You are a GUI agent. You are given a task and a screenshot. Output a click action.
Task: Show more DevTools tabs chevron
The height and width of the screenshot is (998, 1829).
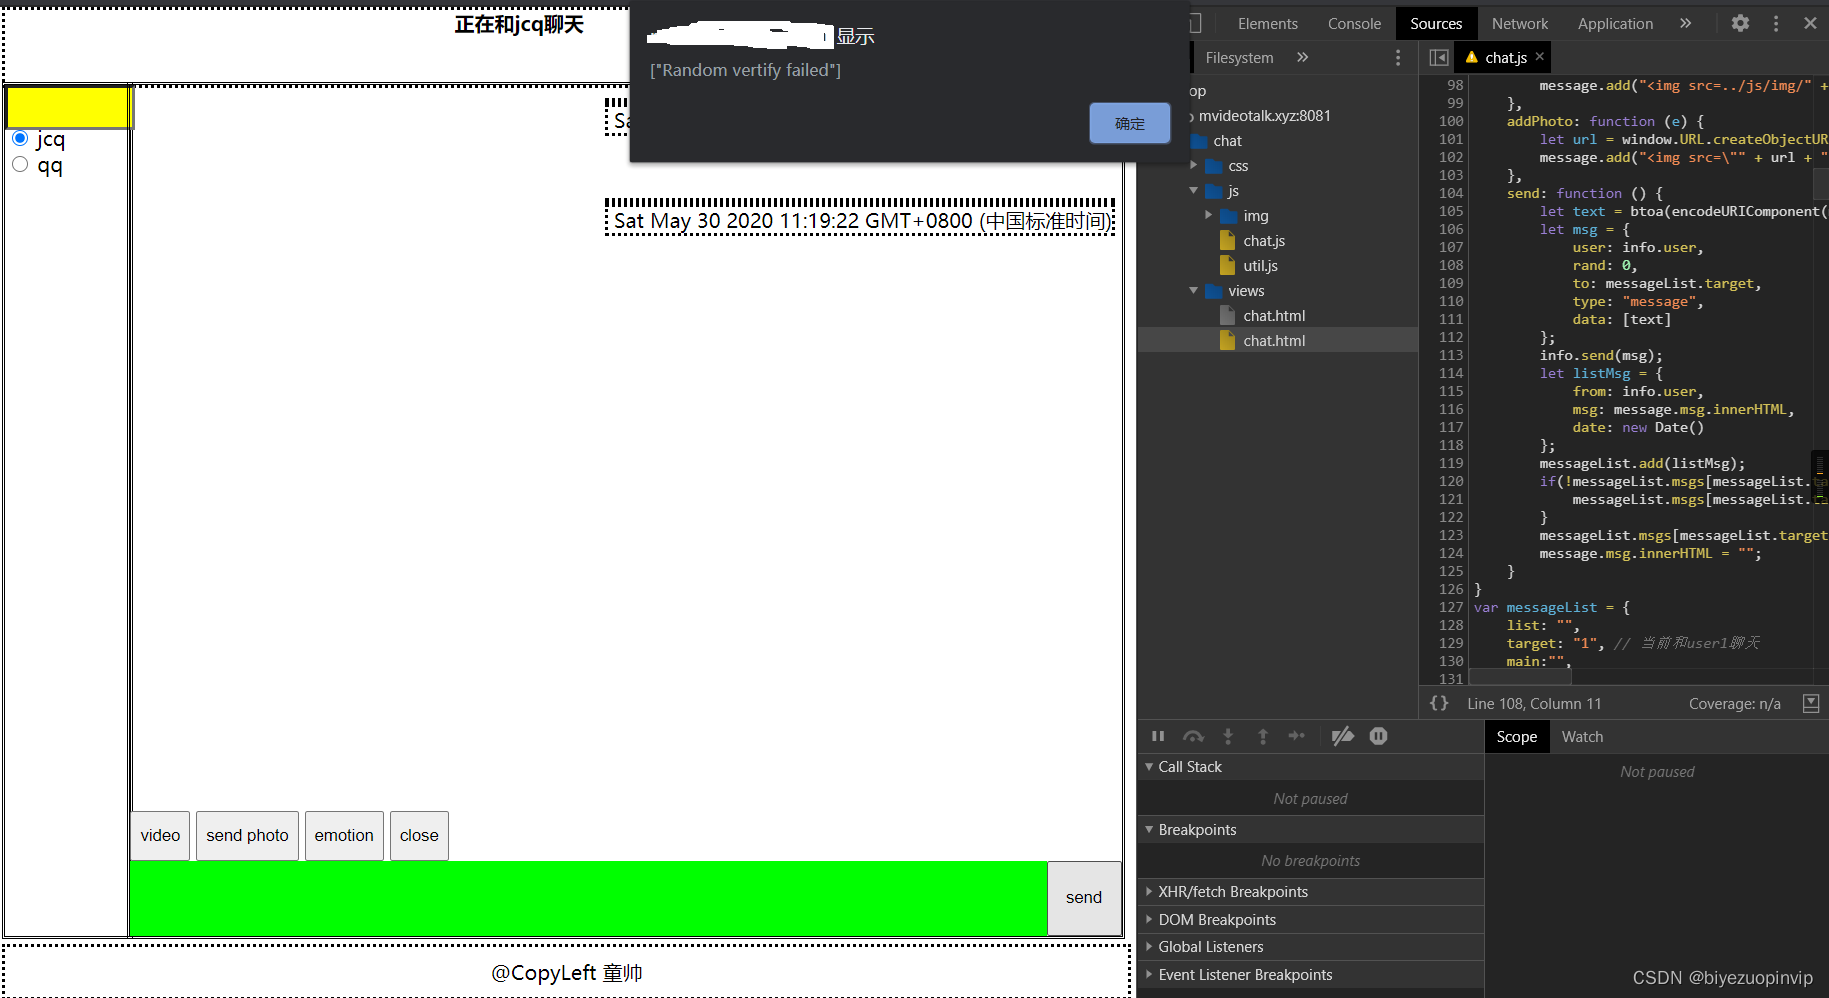(x=1686, y=23)
